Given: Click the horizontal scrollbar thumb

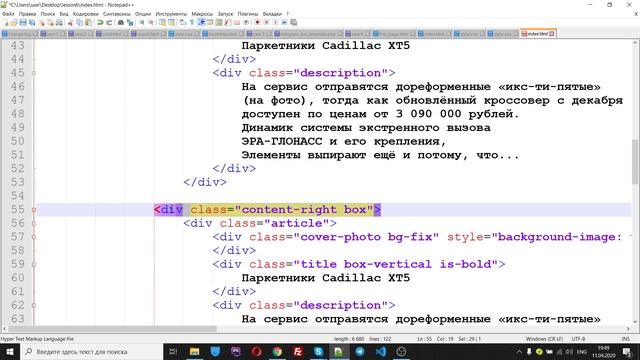Looking at the screenshot, I should pyautogui.click(x=112, y=329).
